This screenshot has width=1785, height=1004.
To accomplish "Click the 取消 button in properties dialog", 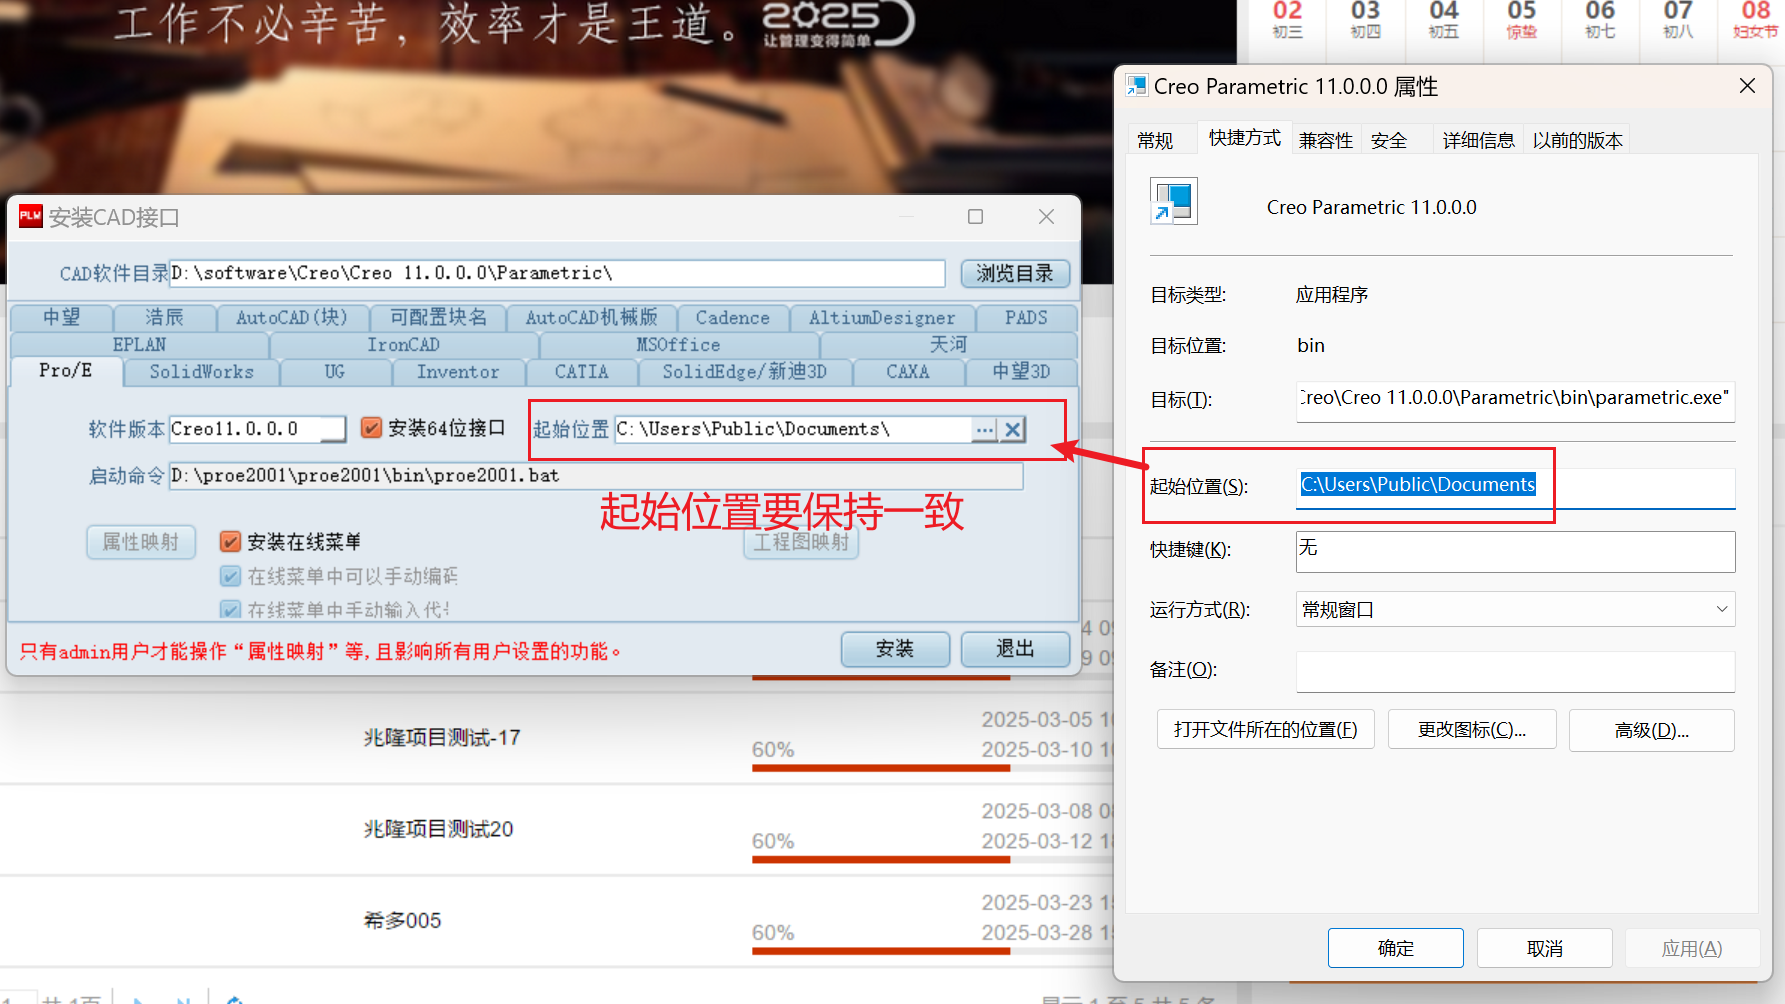I will coord(1545,948).
